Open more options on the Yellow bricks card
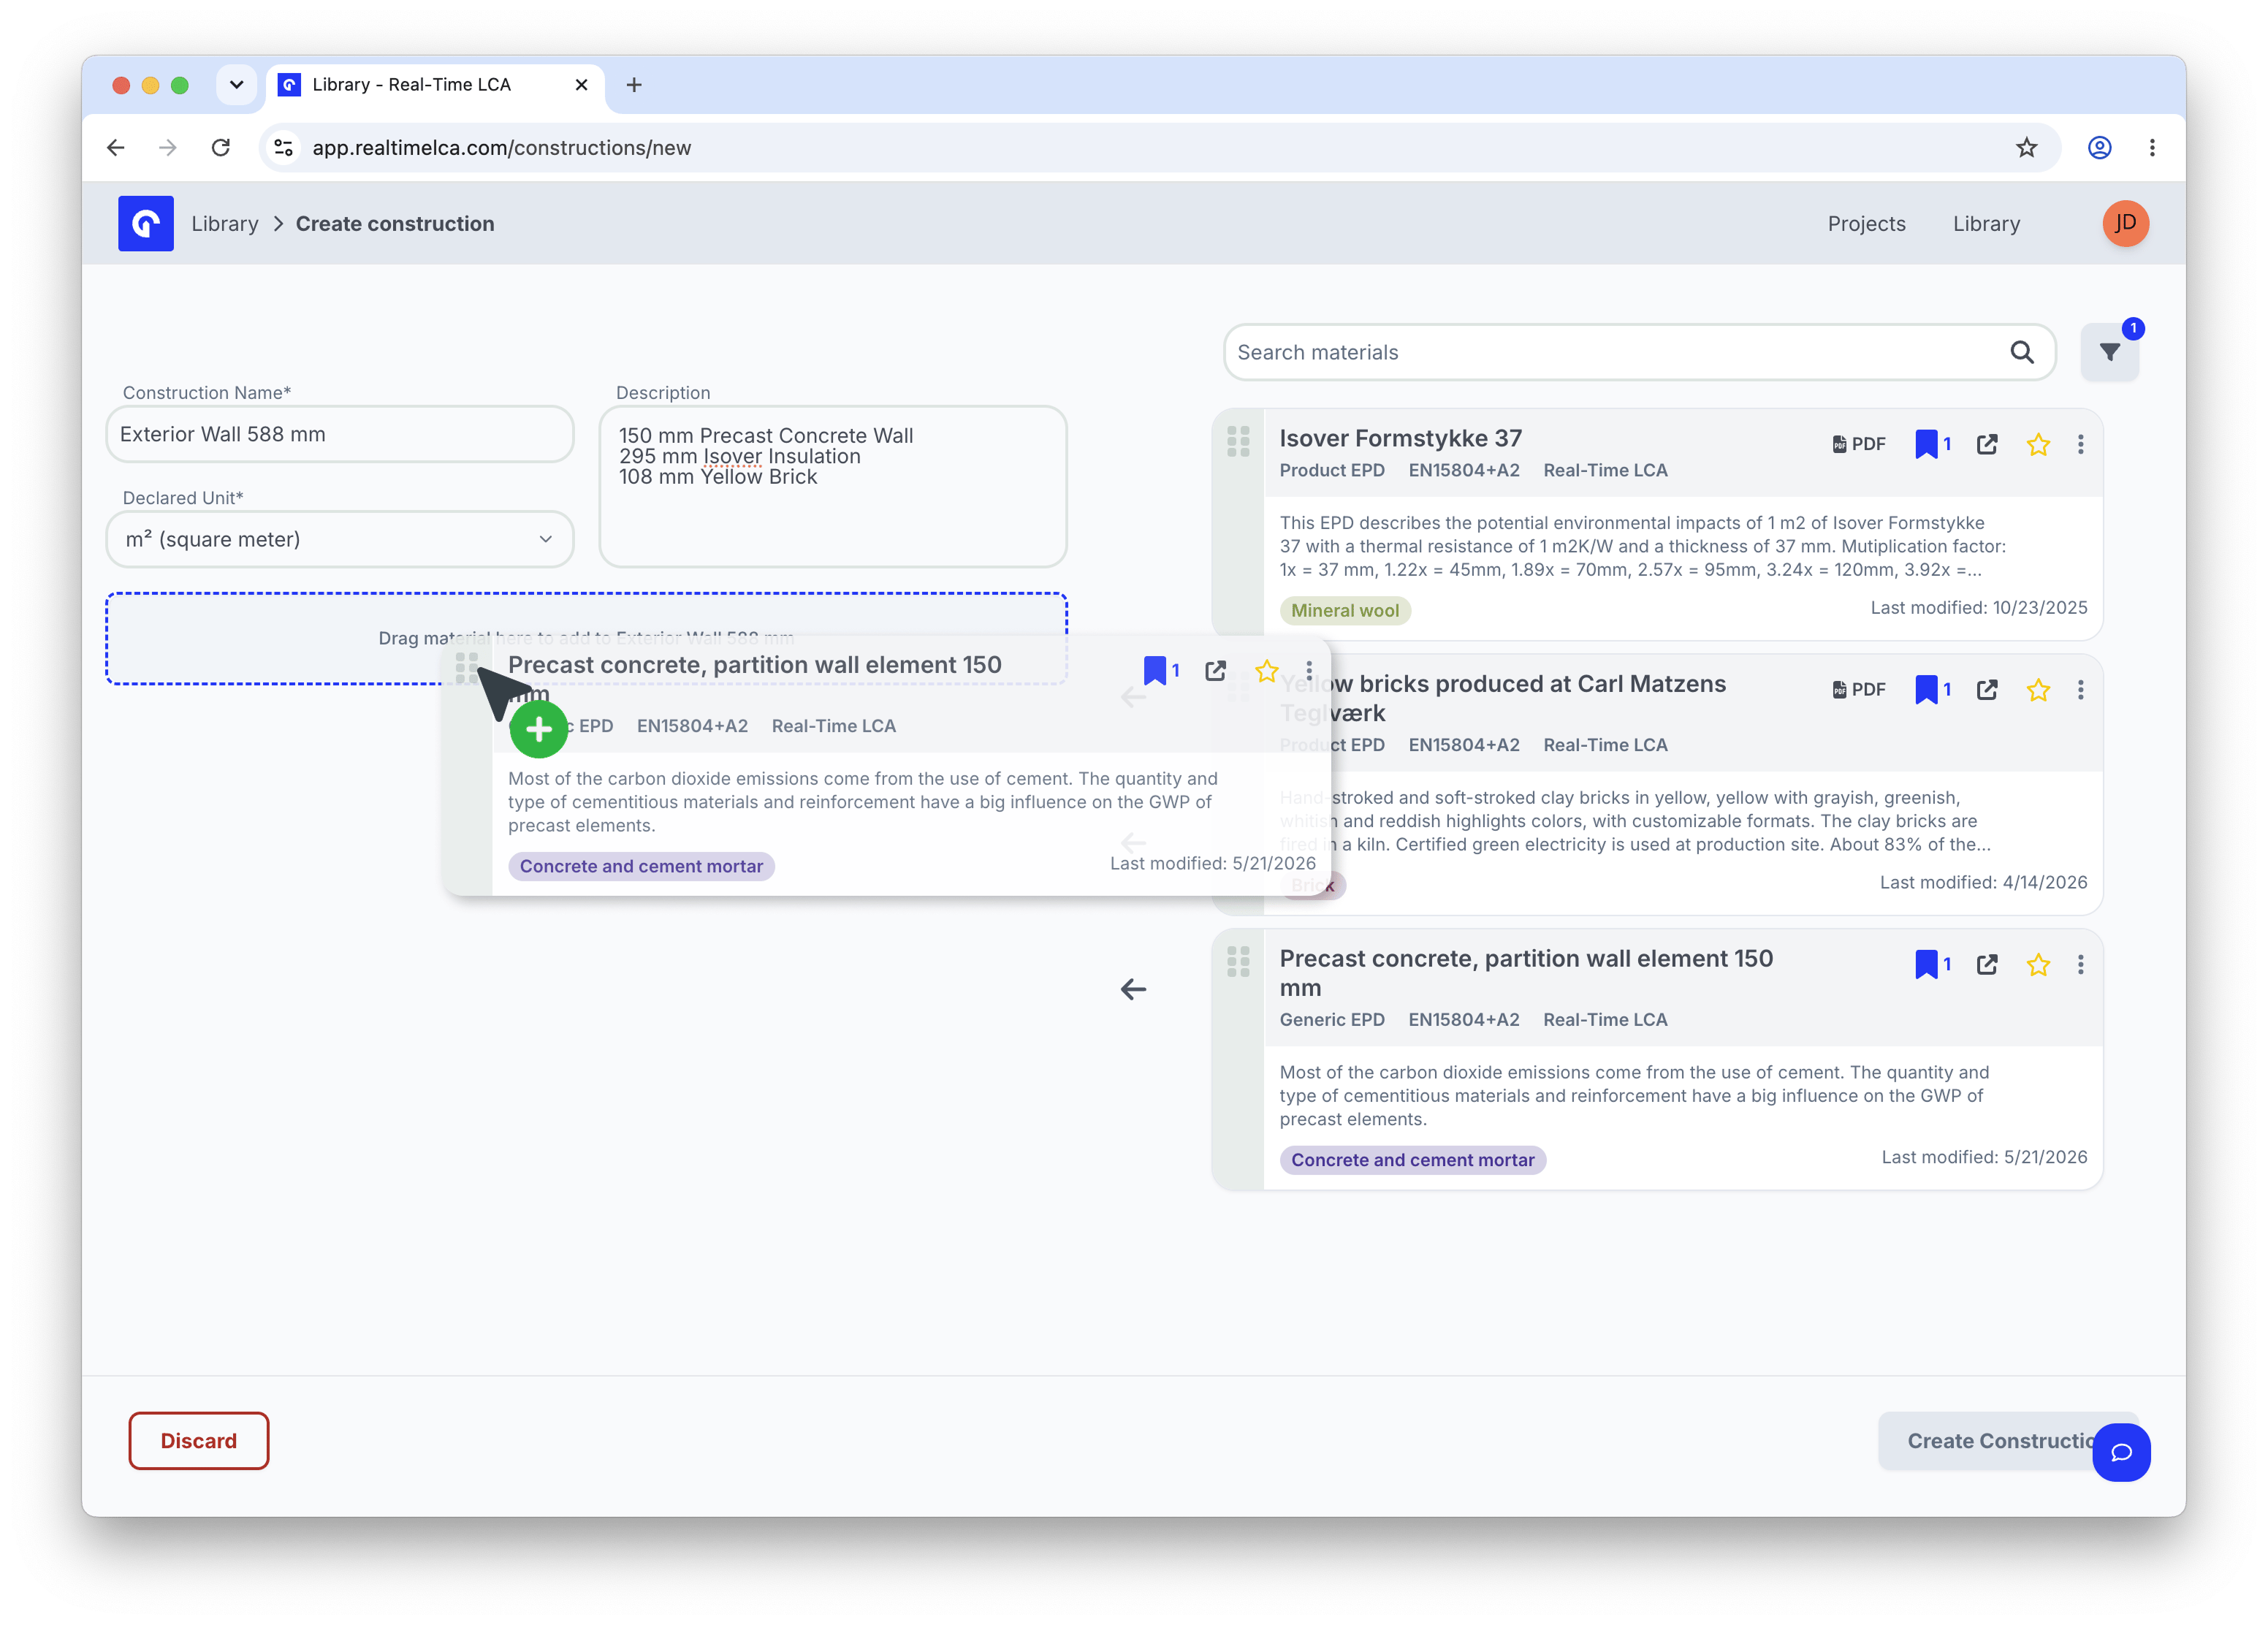Screen dimensions: 2268x1625 coord(2081,689)
